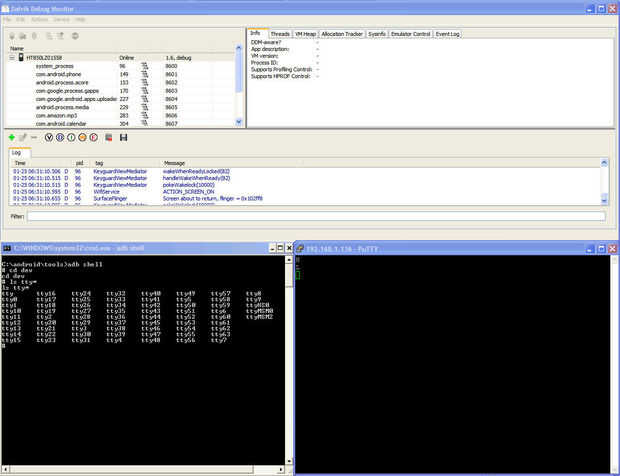Click the phone icon next to HT850L201558

21,58
